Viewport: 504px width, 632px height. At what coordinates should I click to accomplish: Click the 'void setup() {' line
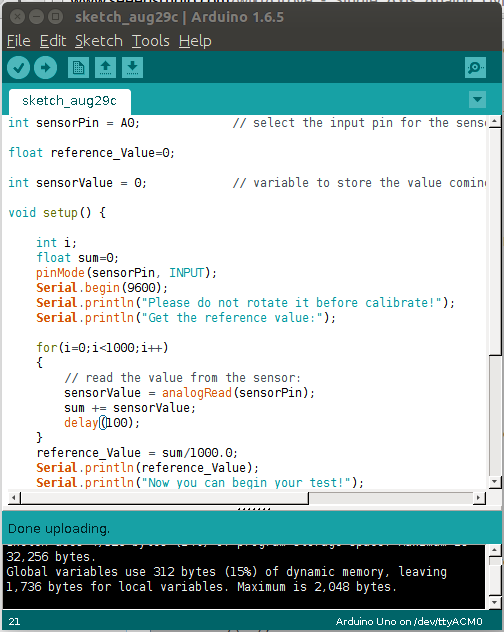pyautogui.click(x=57, y=212)
